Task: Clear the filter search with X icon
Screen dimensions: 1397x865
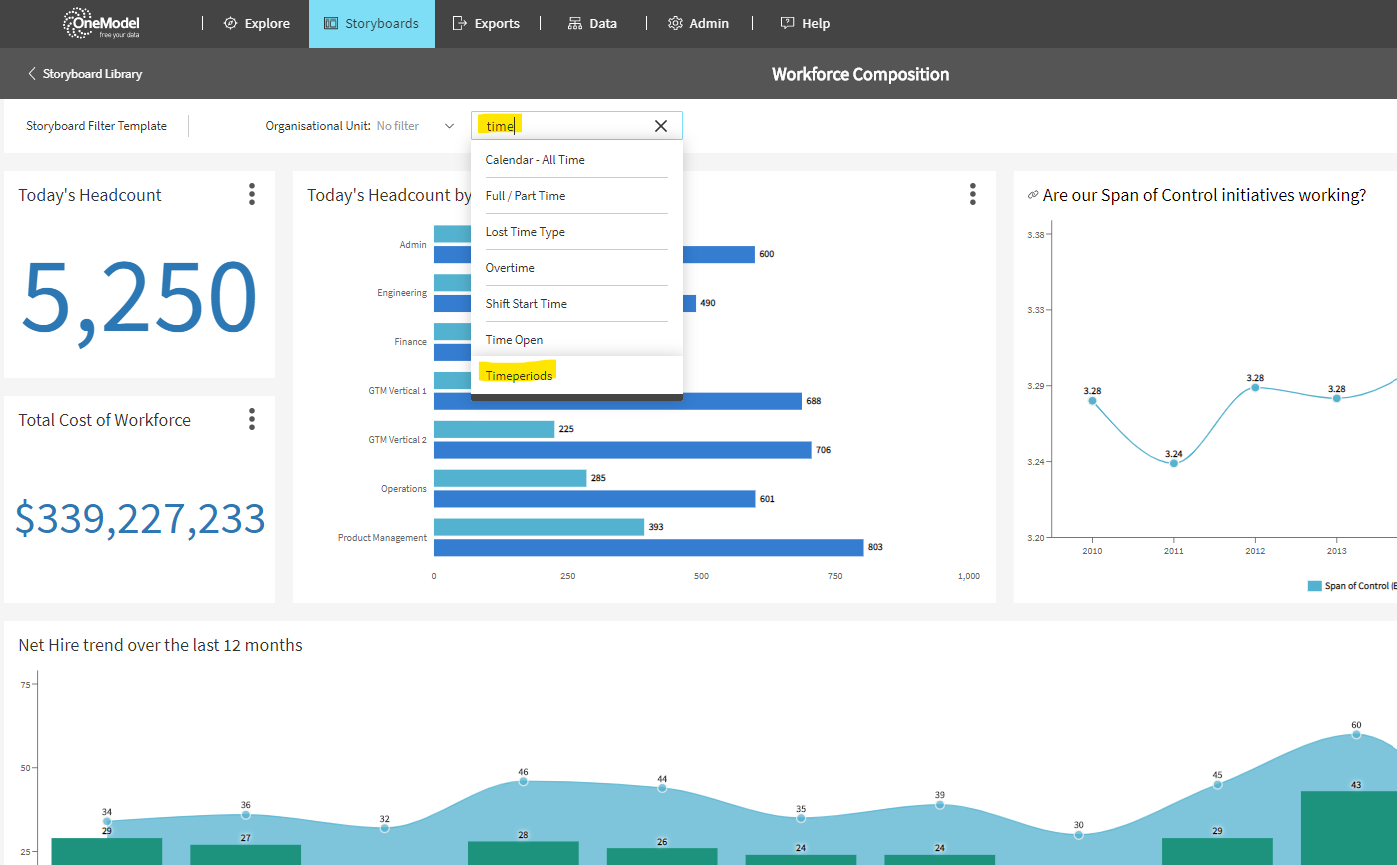Action: click(660, 126)
